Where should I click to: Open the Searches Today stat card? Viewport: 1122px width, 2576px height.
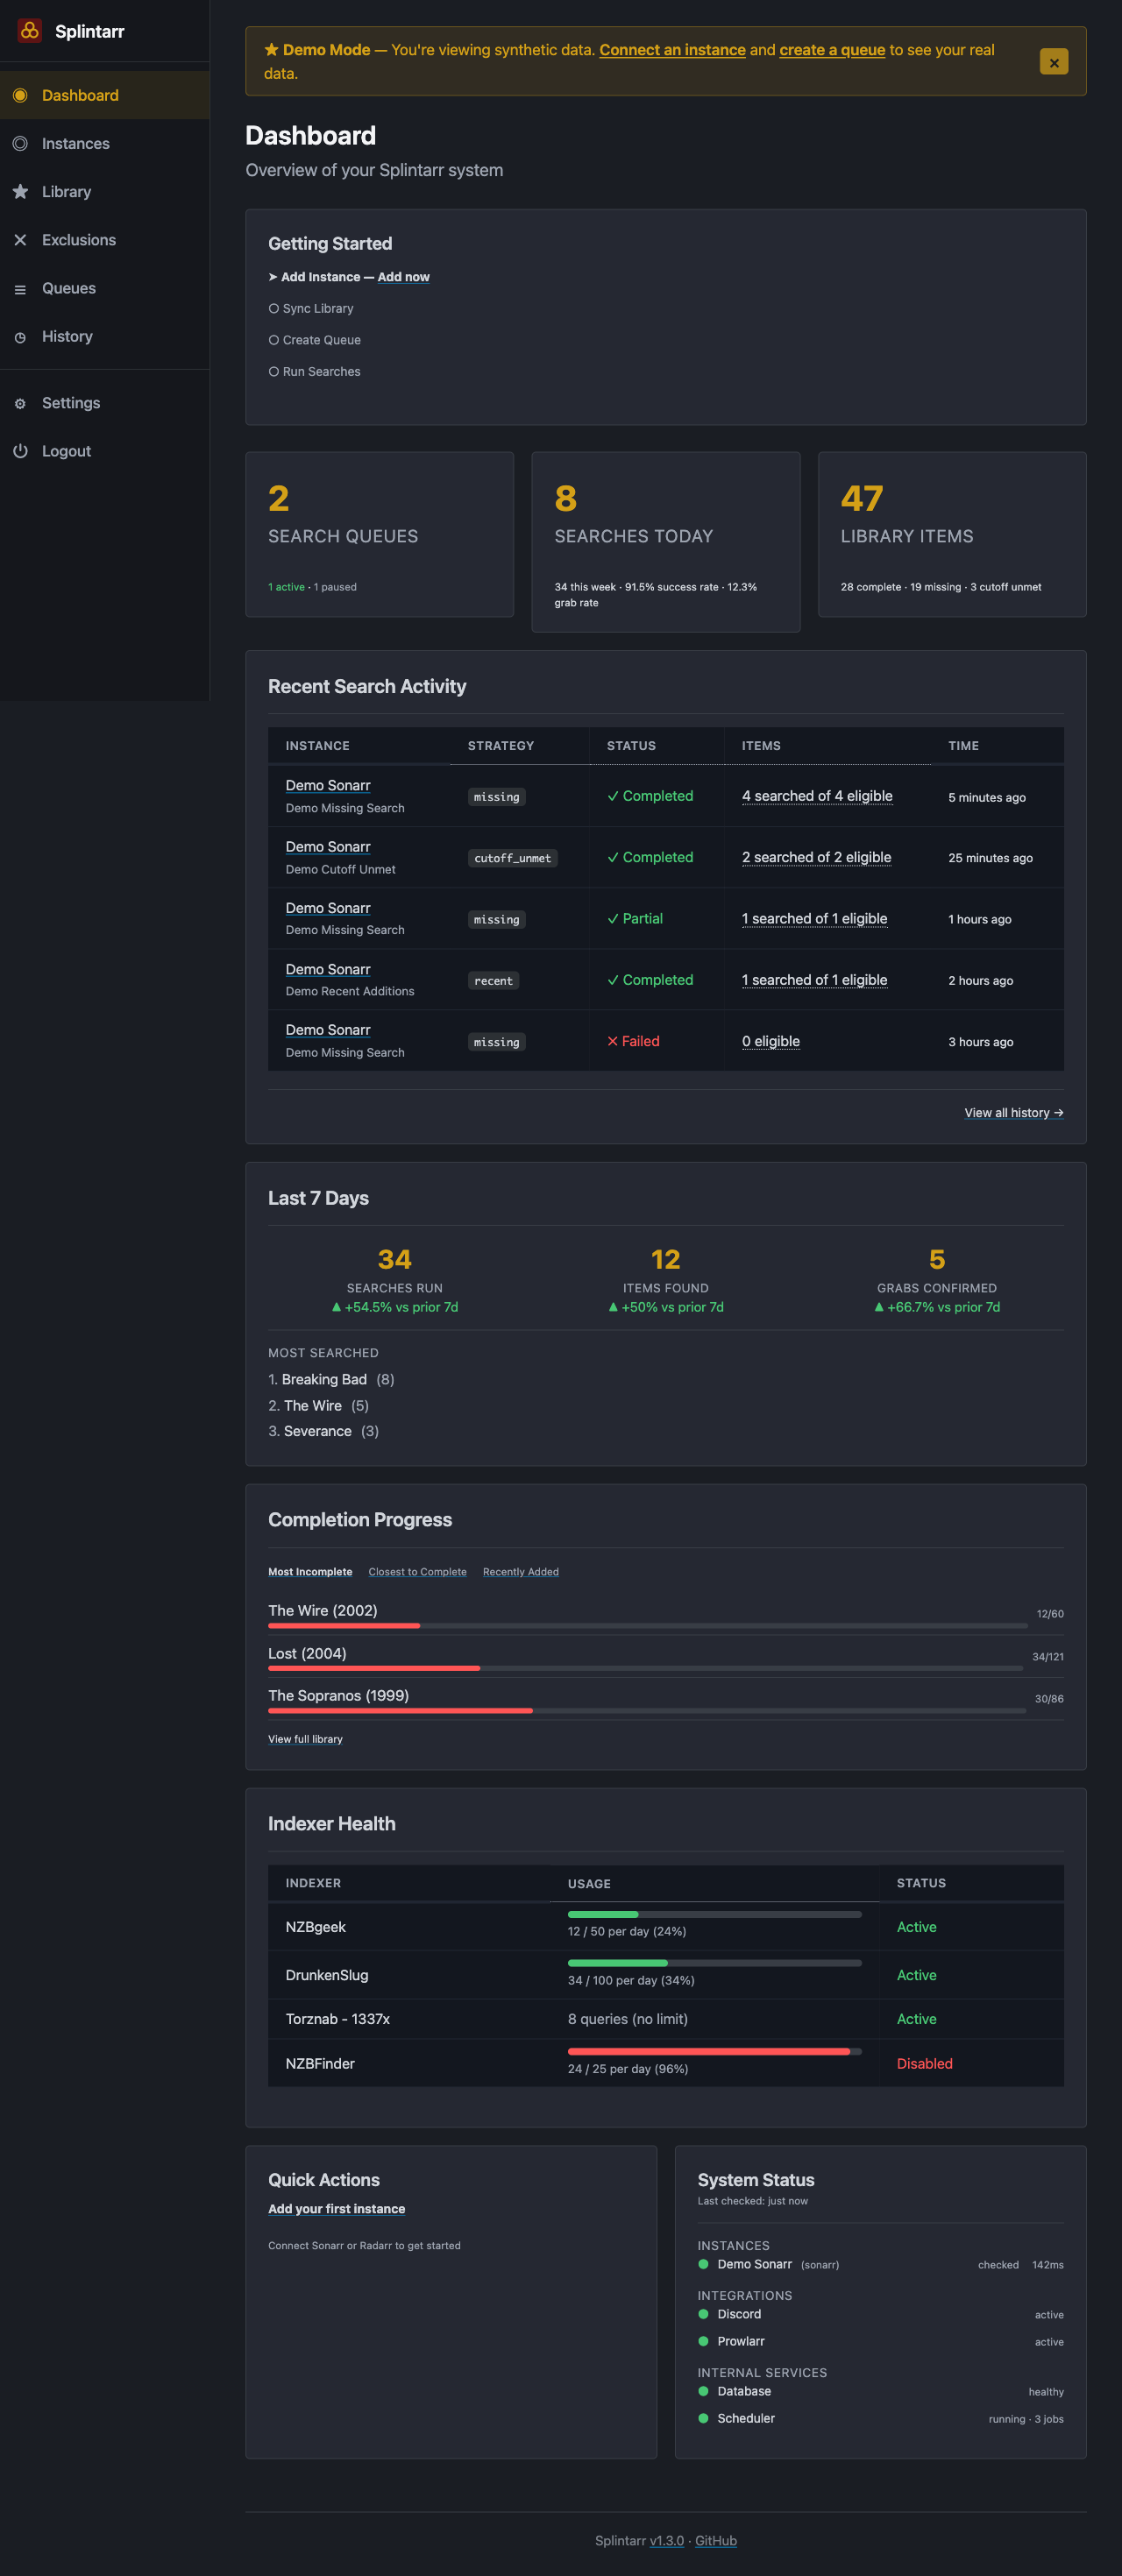coord(666,542)
